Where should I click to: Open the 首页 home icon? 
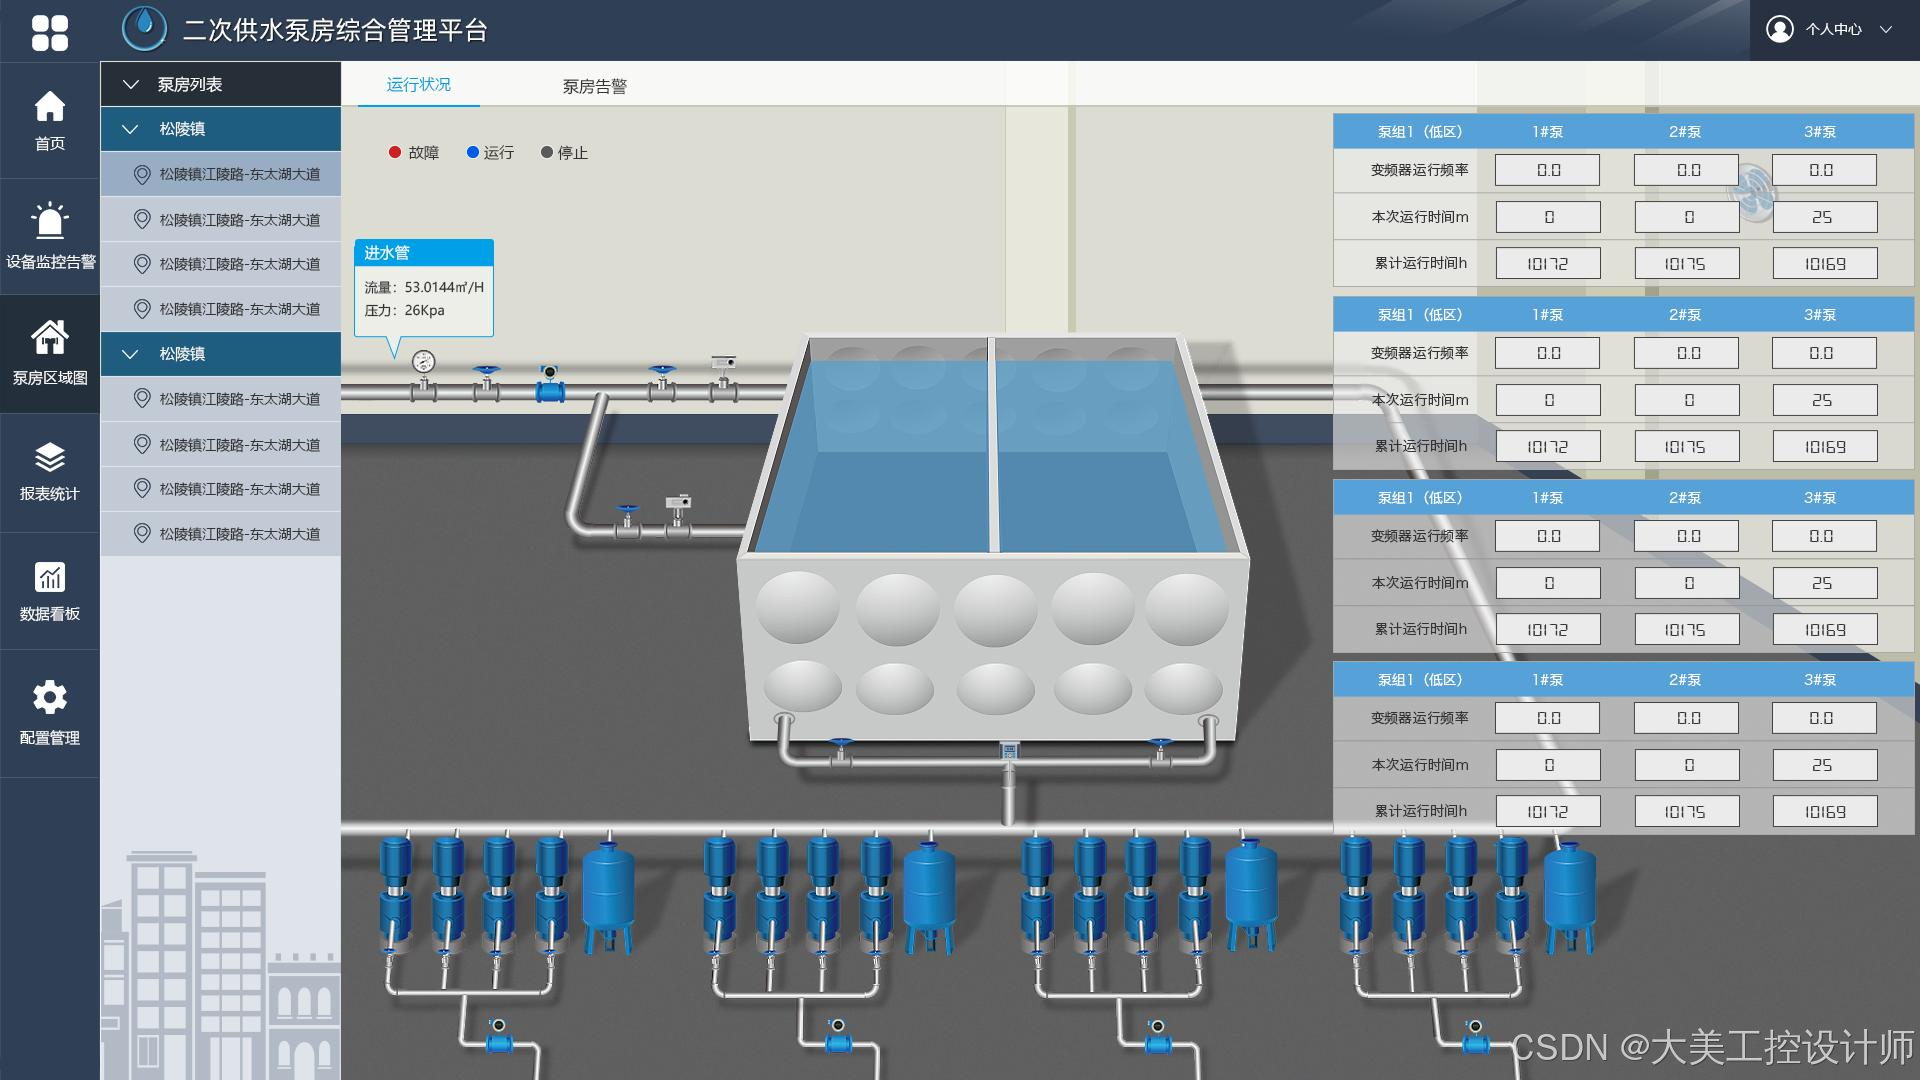(49, 108)
